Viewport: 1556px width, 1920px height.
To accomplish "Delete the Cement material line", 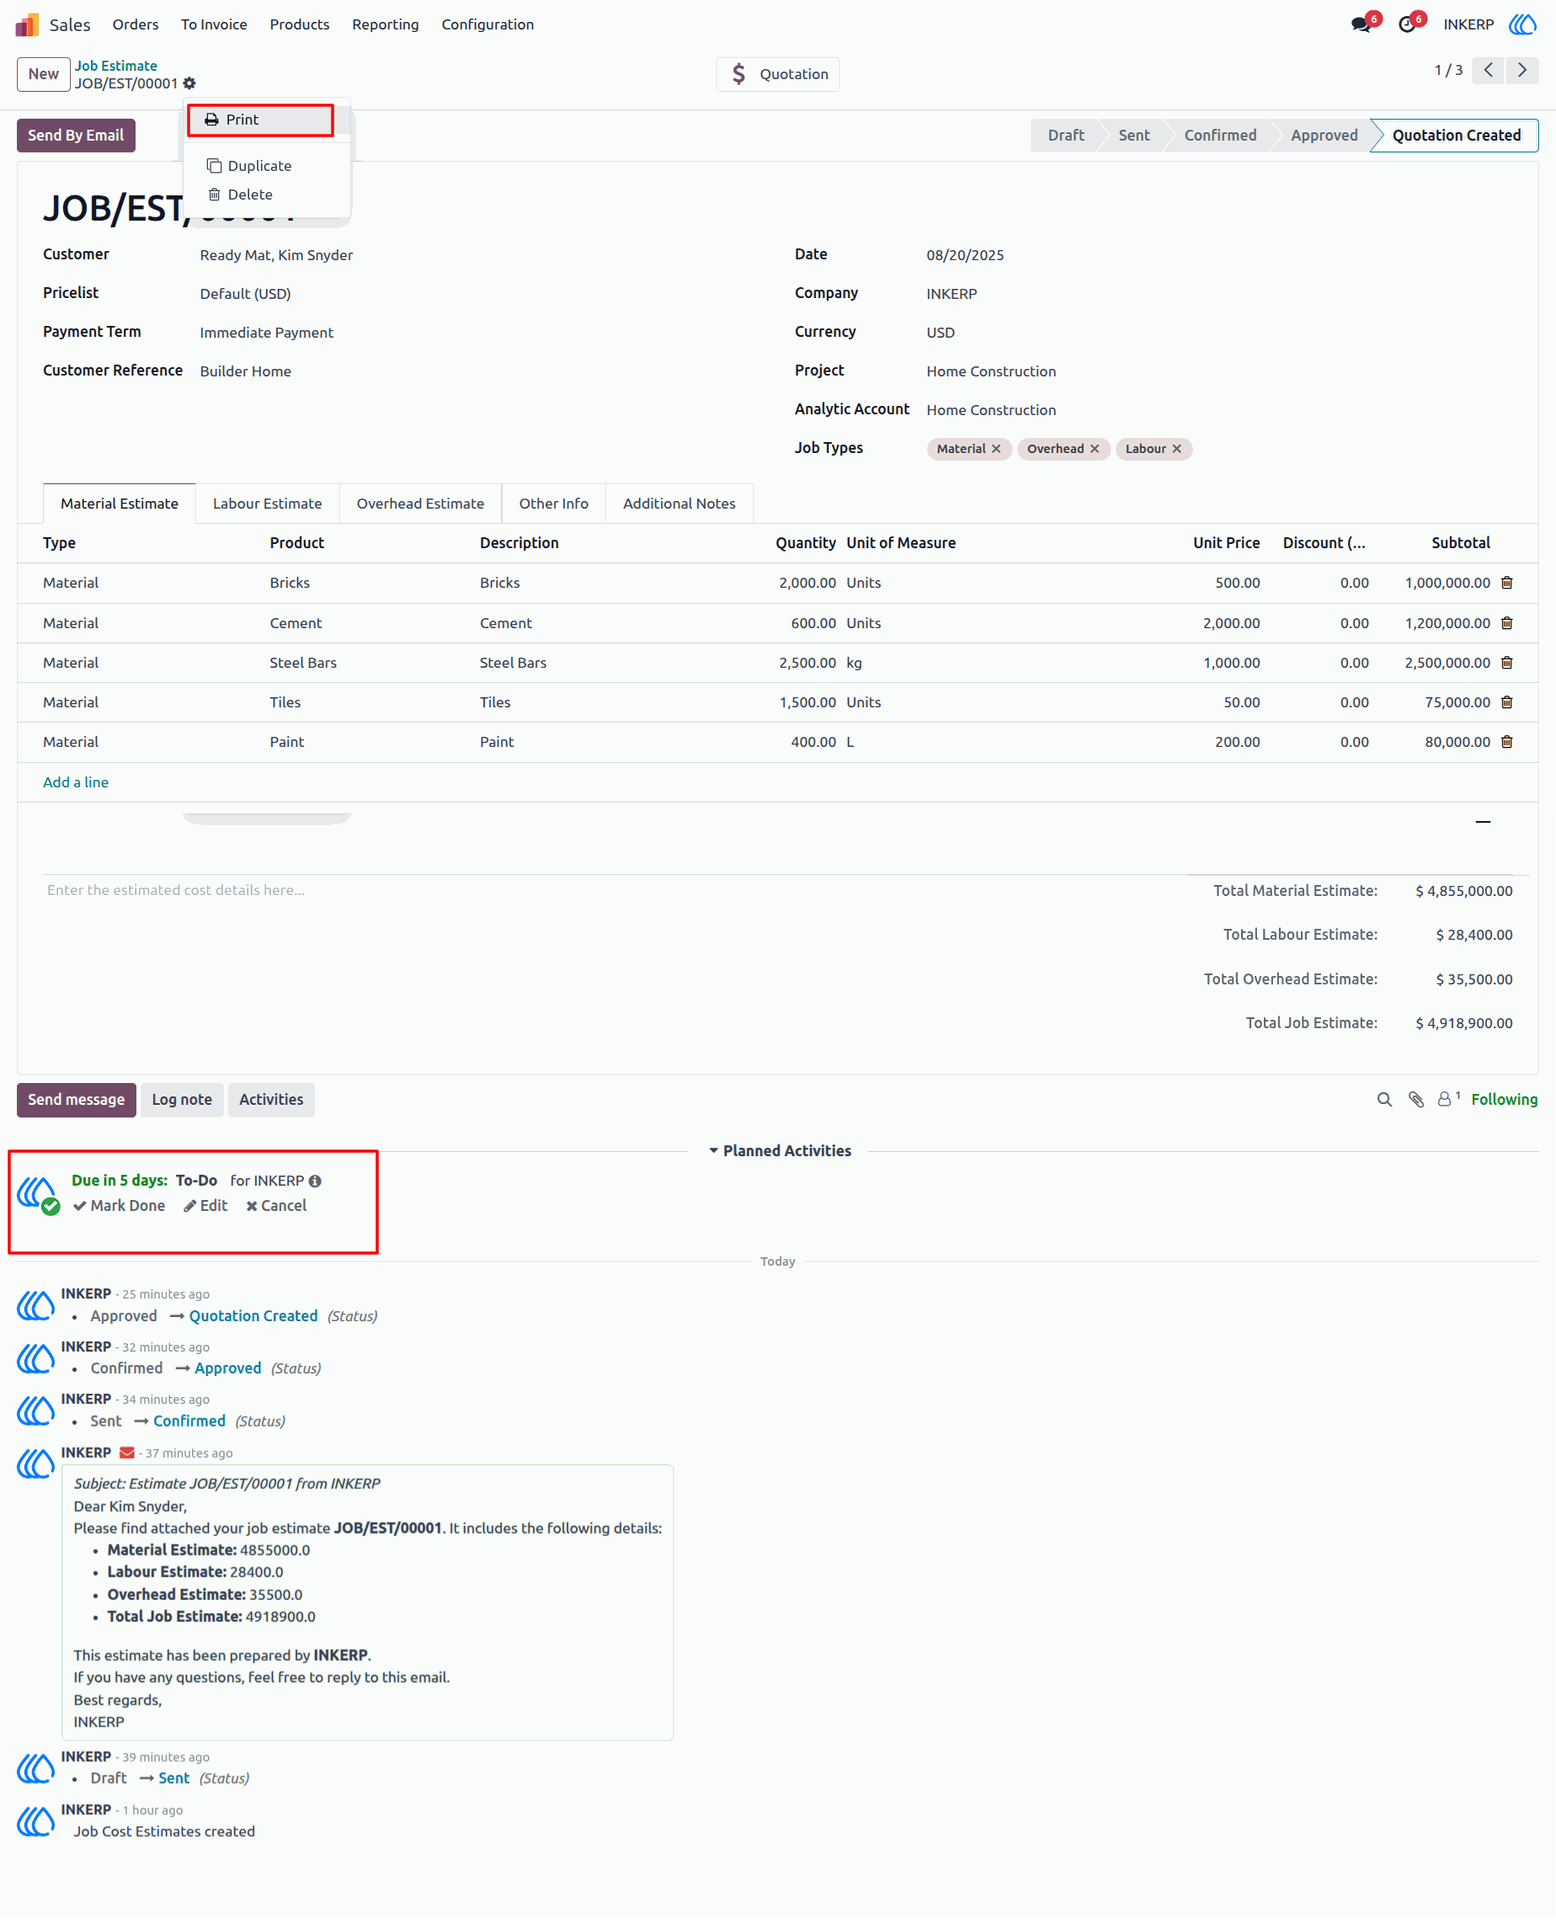I will pos(1507,623).
